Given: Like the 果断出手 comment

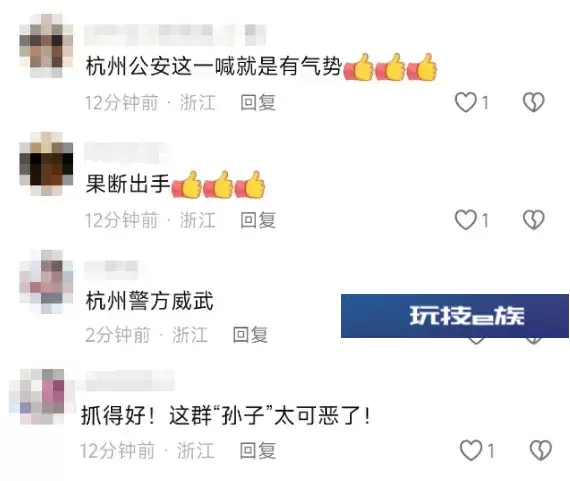Looking at the screenshot, I should pyautogui.click(x=466, y=220).
